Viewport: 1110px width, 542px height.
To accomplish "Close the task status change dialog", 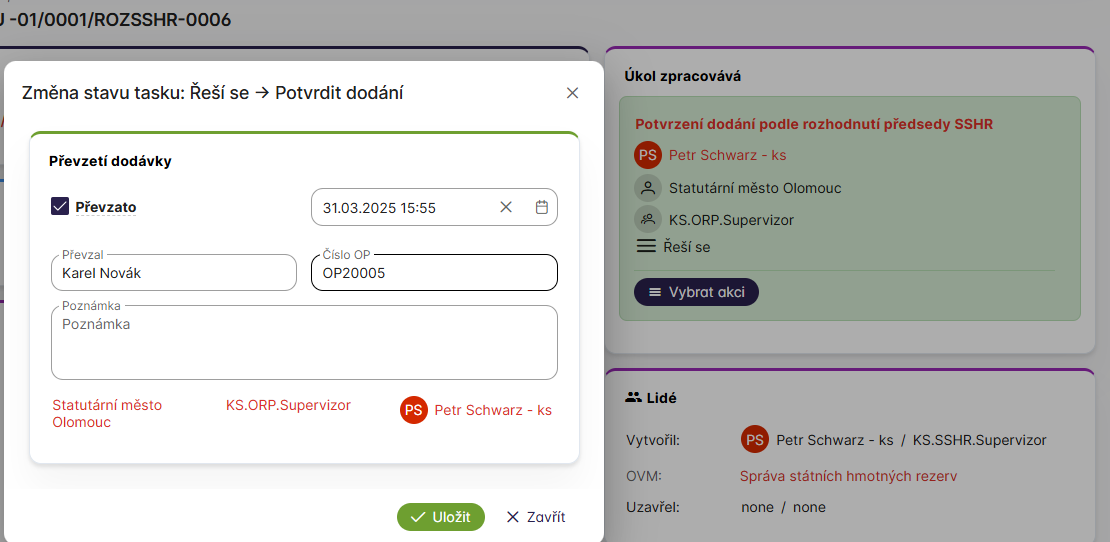I will pyautogui.click(x=572, y=93).
